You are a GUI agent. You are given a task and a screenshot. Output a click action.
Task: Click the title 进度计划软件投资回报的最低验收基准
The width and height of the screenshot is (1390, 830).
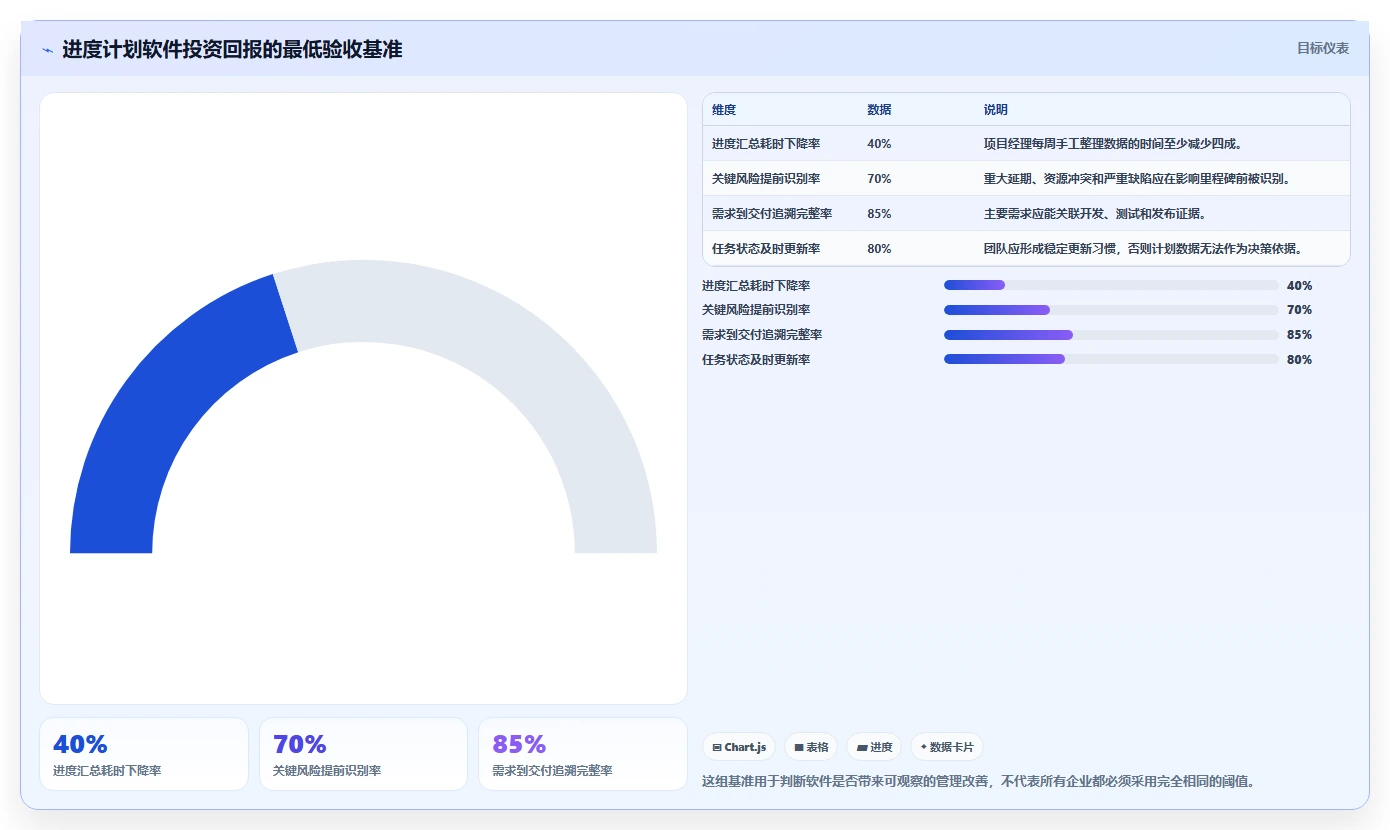point(232,49)
